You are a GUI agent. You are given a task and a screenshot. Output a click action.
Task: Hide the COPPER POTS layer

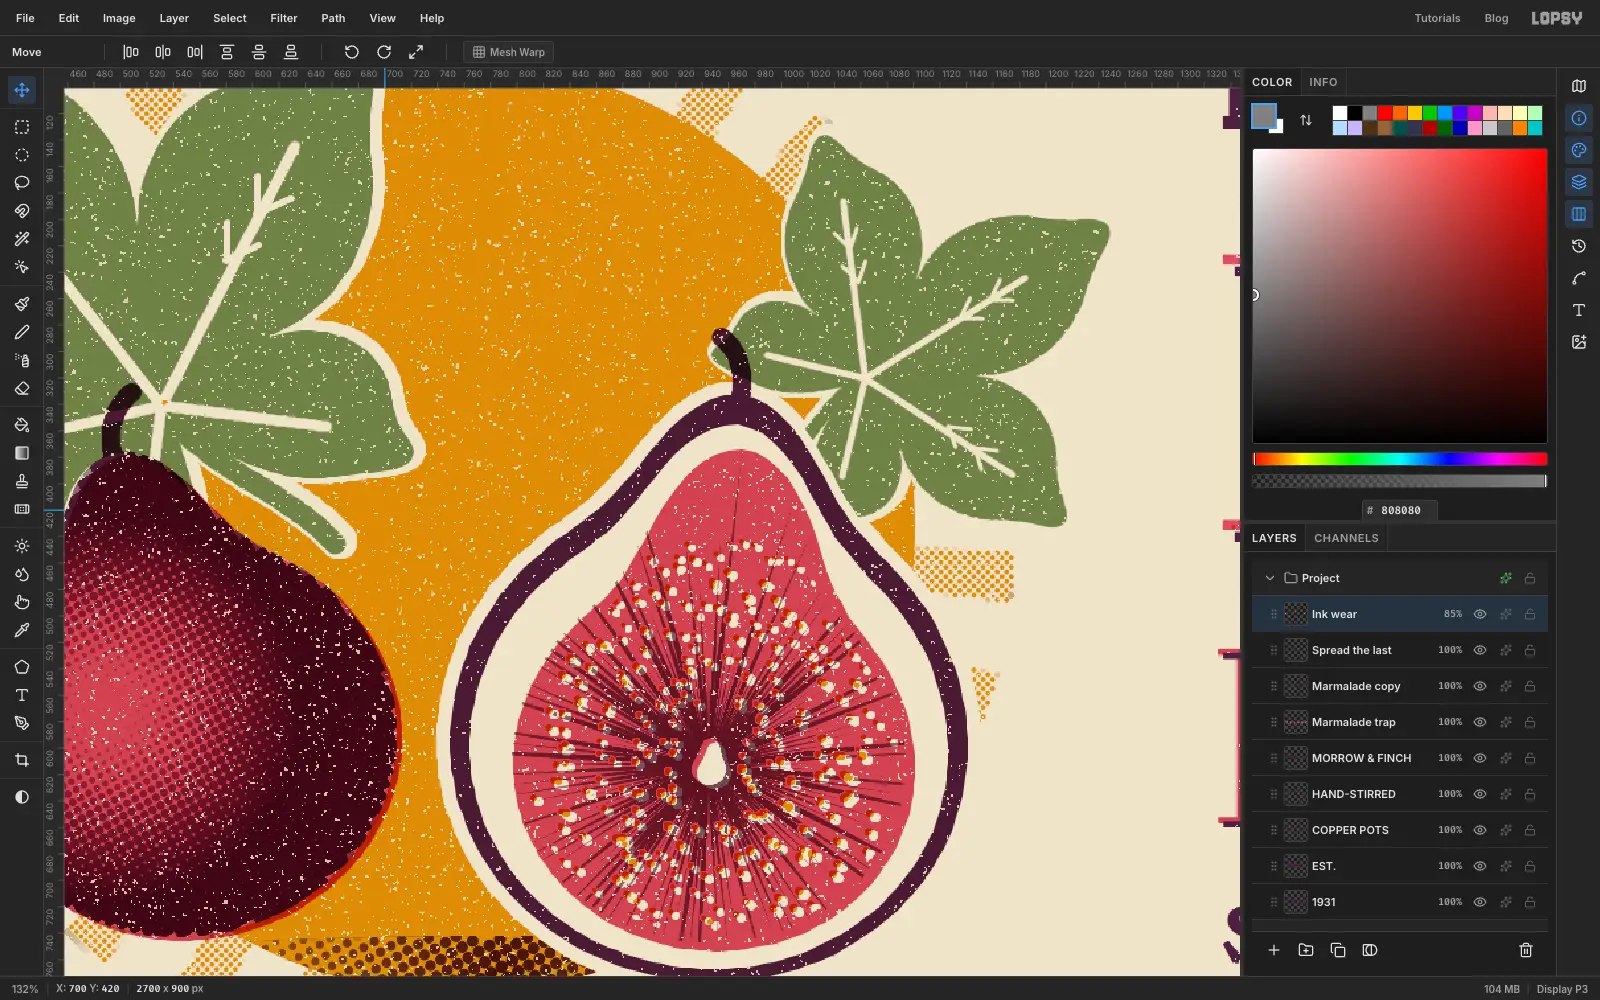point(1480,830)
